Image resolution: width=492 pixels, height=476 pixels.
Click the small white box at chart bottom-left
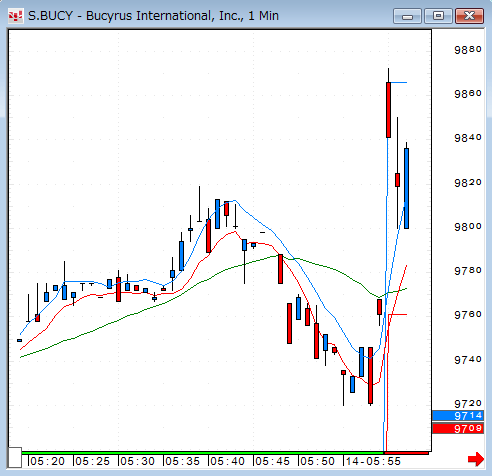click(x=15, y=458)
